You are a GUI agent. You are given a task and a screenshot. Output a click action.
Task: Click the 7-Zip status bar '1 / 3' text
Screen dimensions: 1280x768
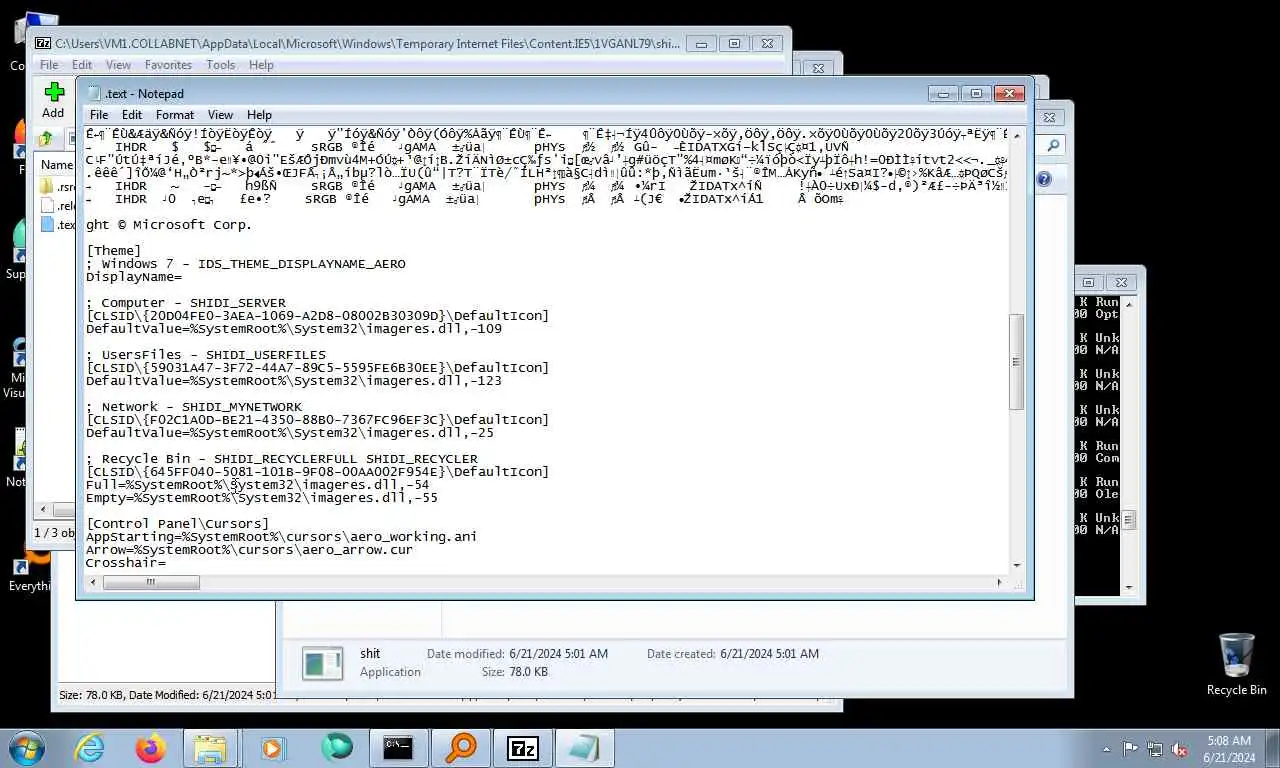point(54,533)
